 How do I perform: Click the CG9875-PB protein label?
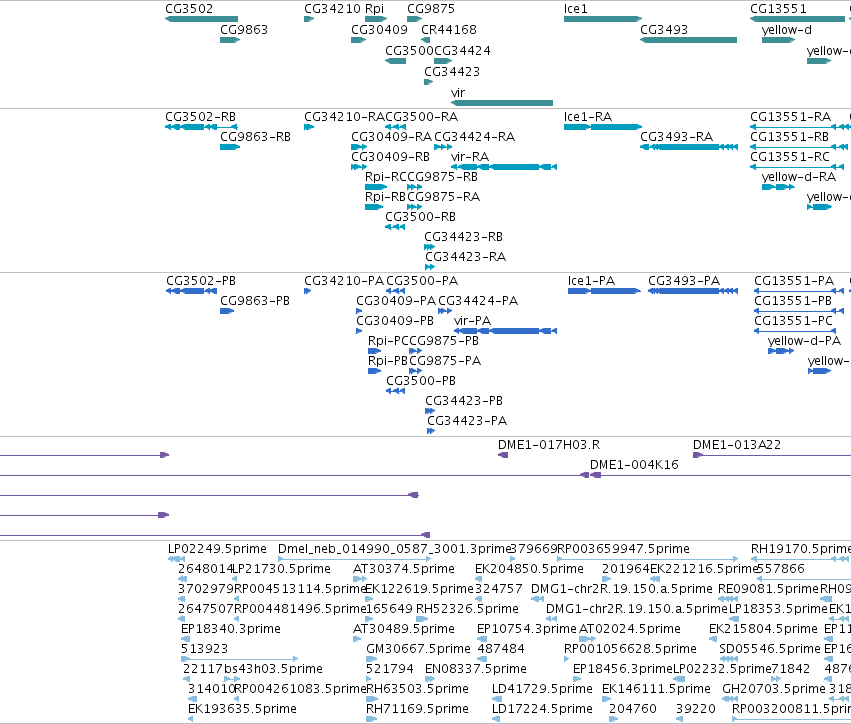[x=444, y=341]
